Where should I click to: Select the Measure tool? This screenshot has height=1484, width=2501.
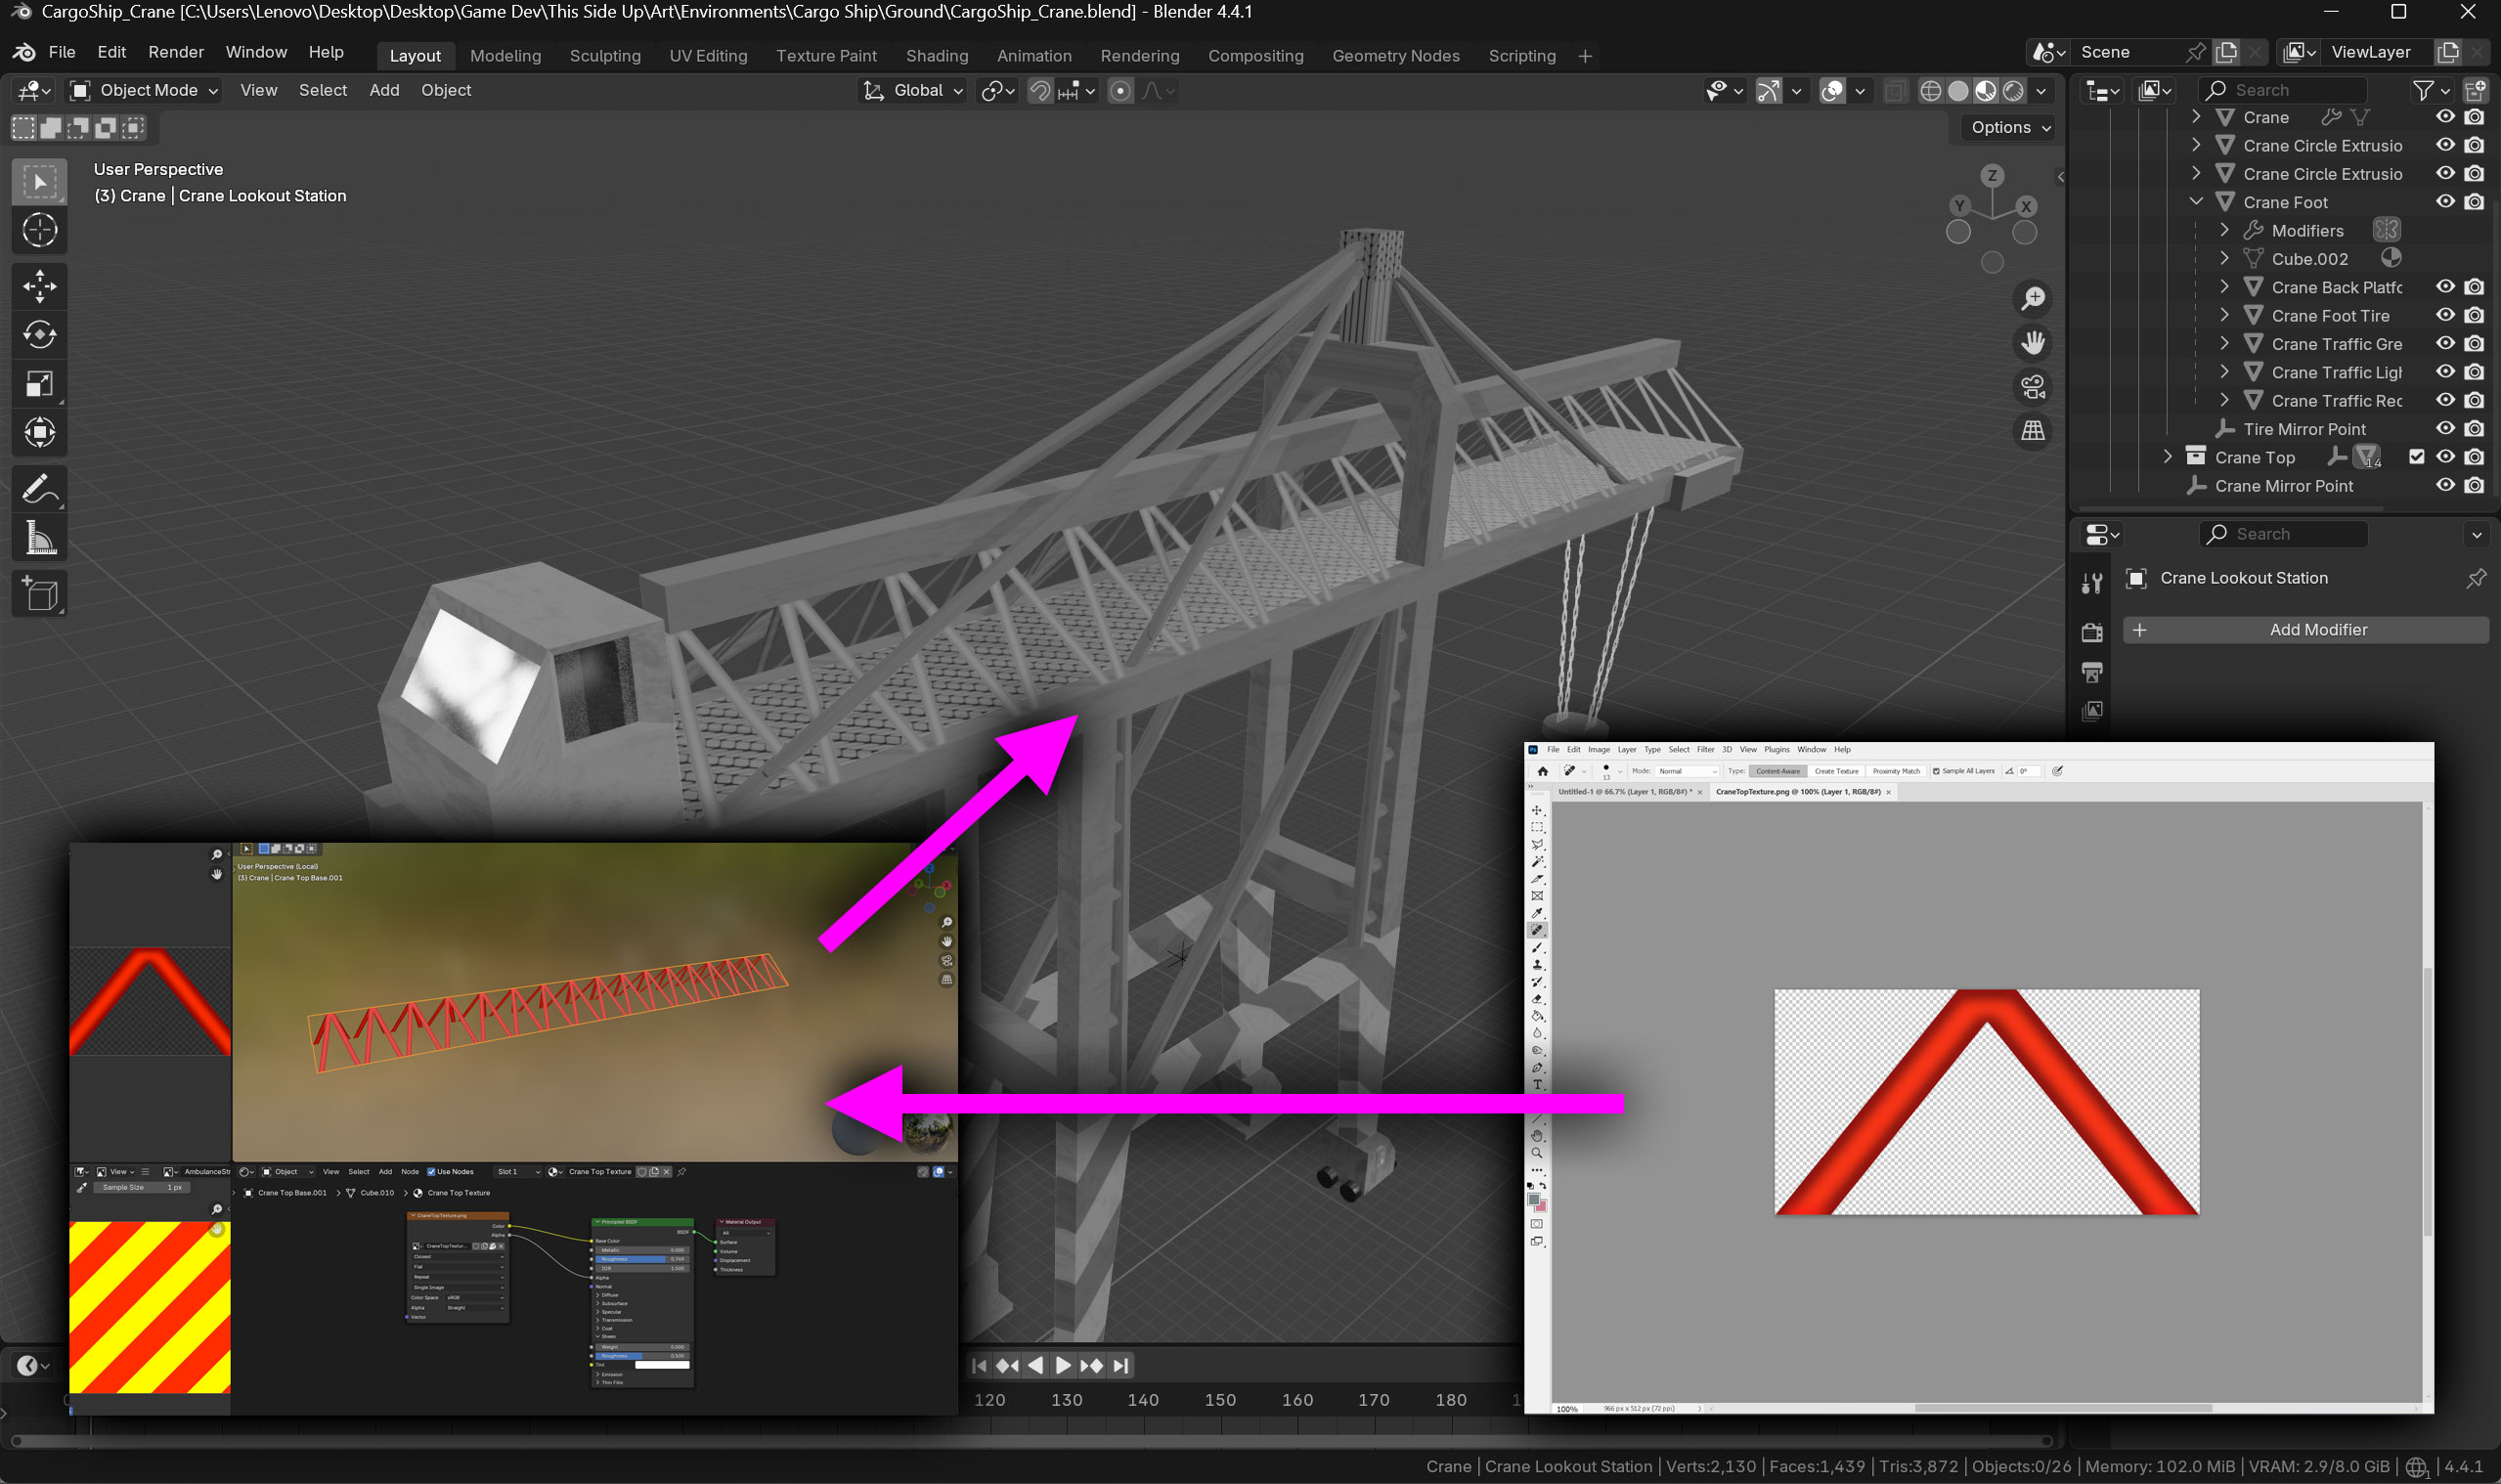[x=39, y=539]
